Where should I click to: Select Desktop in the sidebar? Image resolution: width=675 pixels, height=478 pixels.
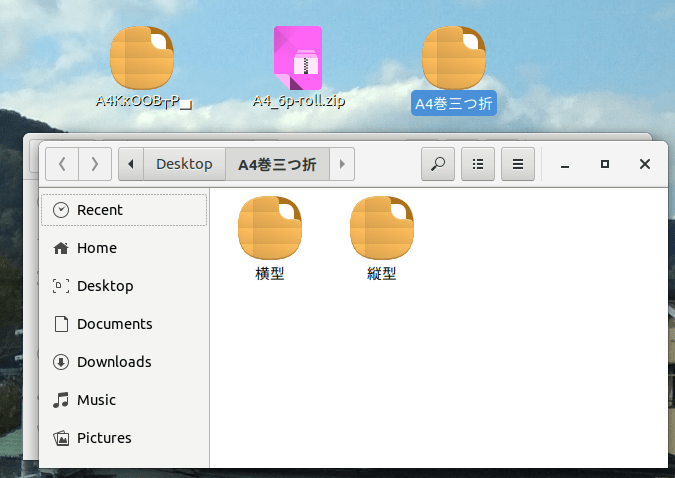coord(124,286)
